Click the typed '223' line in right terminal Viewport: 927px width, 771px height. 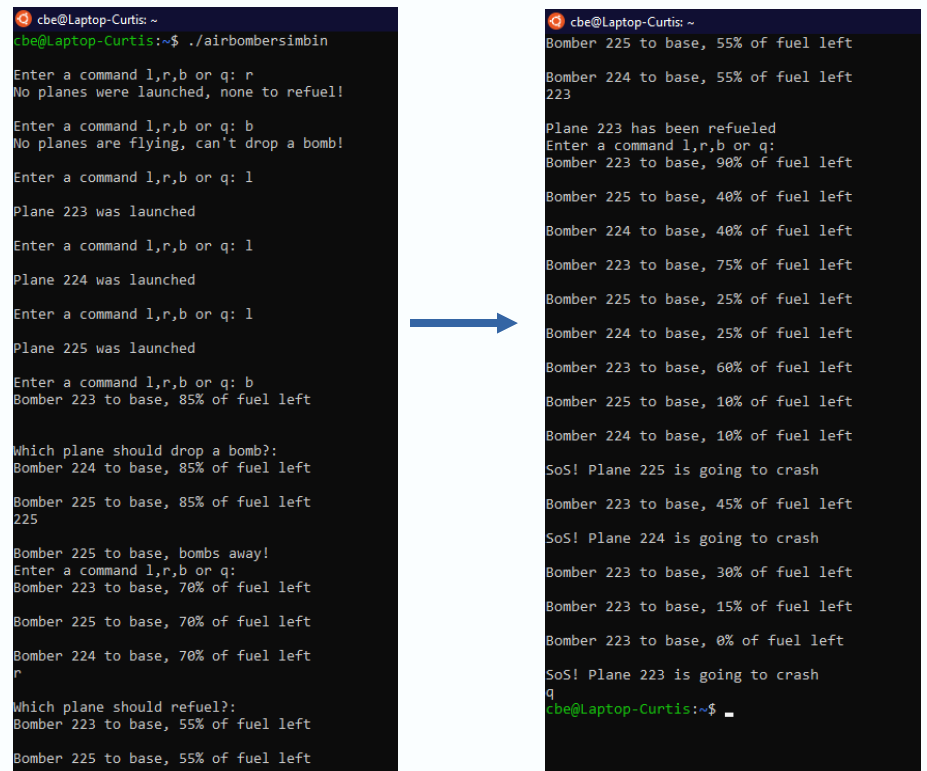pos(558,95)
